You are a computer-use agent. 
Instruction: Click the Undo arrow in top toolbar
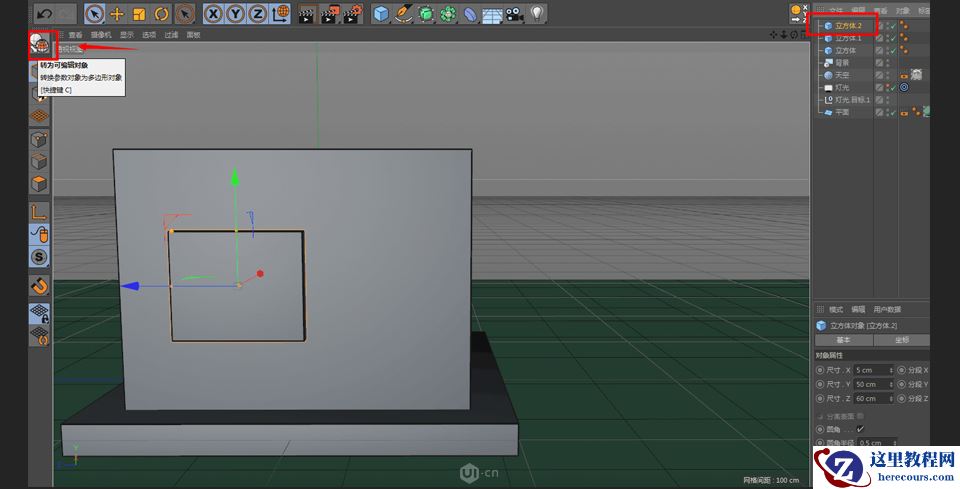pos(44,13)
